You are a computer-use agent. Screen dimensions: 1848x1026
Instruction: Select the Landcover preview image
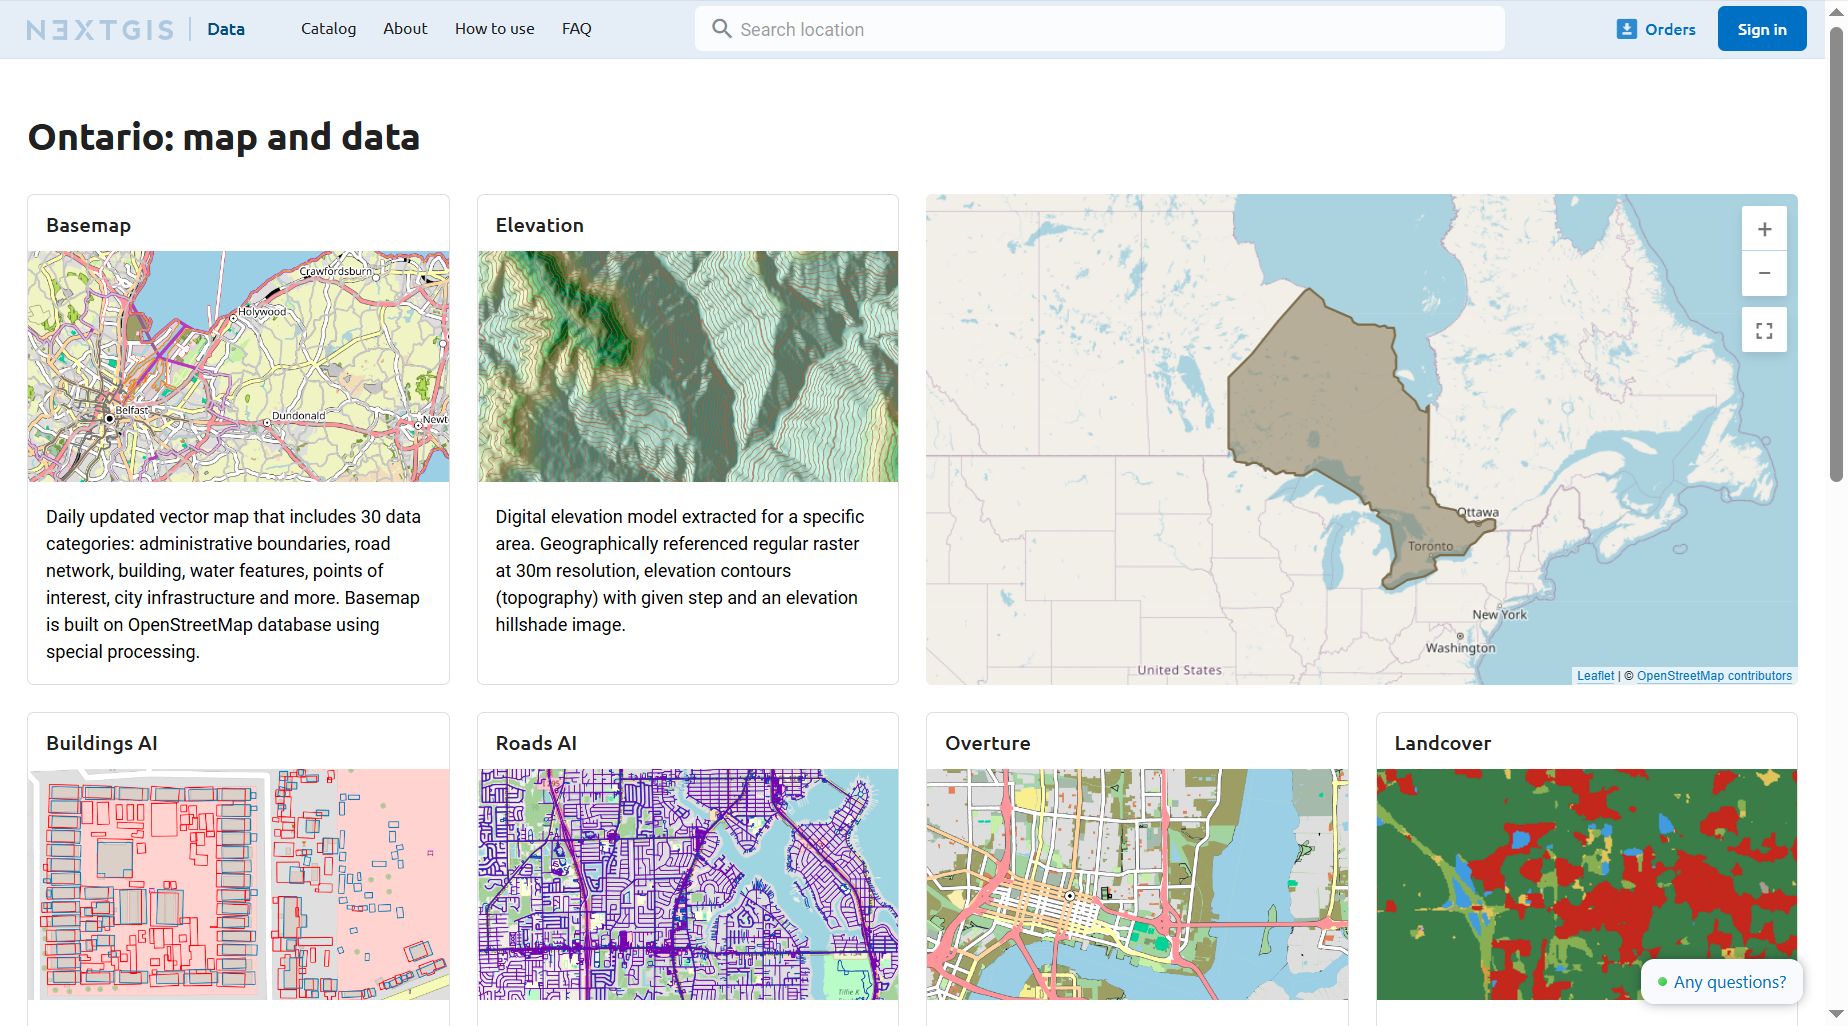(1586, 884)
